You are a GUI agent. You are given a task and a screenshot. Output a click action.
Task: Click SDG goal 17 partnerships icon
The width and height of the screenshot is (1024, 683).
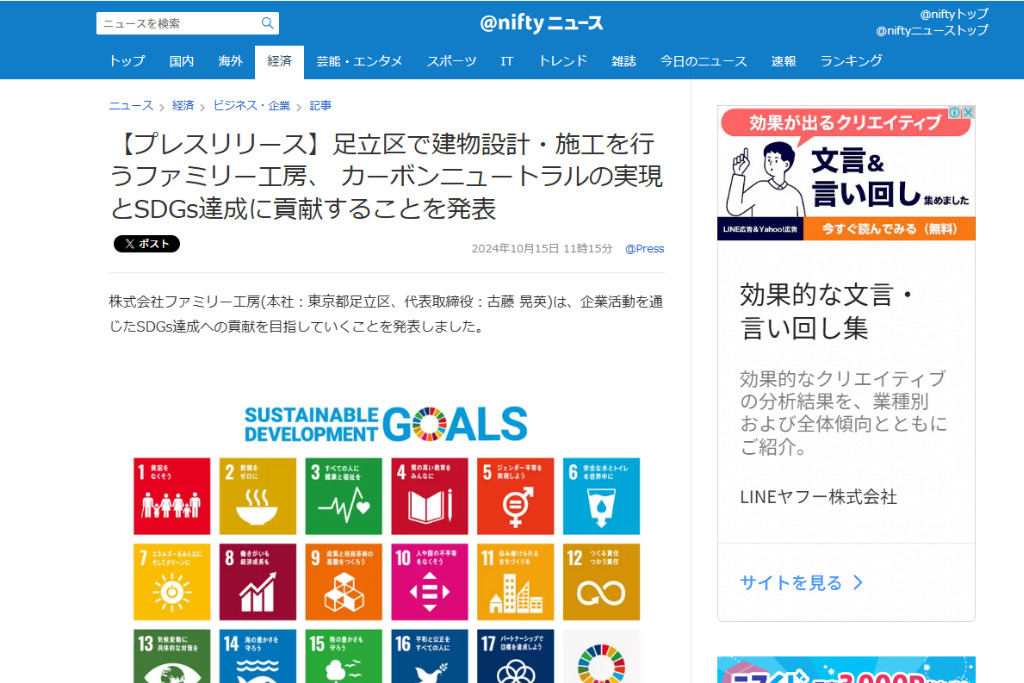coord(515,656)
